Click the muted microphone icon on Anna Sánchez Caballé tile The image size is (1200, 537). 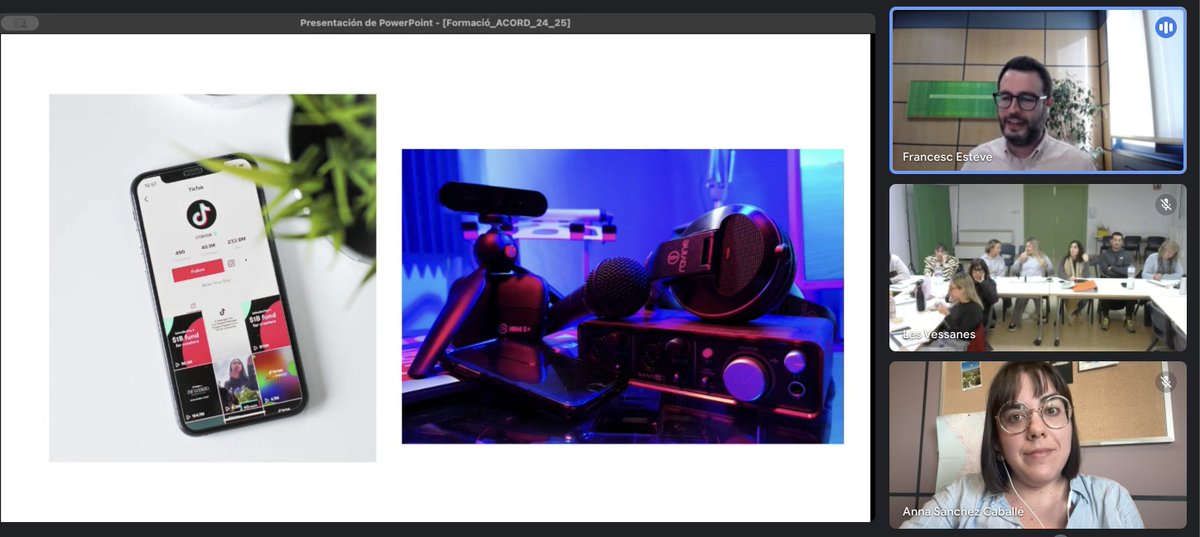(1165, 382)
